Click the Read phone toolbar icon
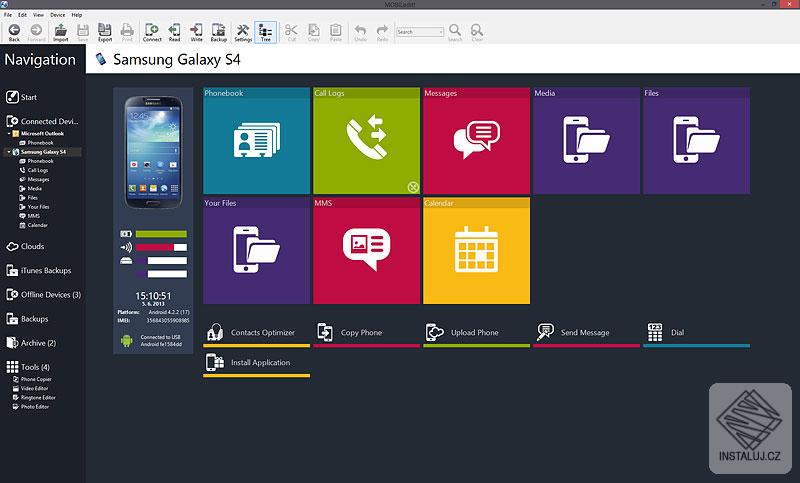This screenshot has height=483, width=800. coord(174,32)
